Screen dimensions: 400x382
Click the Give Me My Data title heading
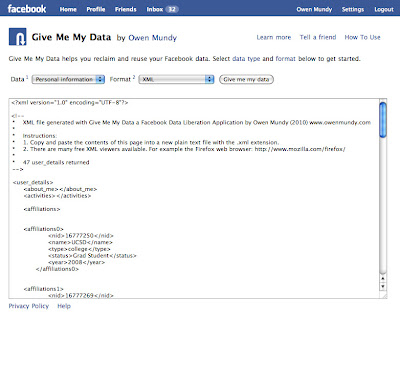71,37
